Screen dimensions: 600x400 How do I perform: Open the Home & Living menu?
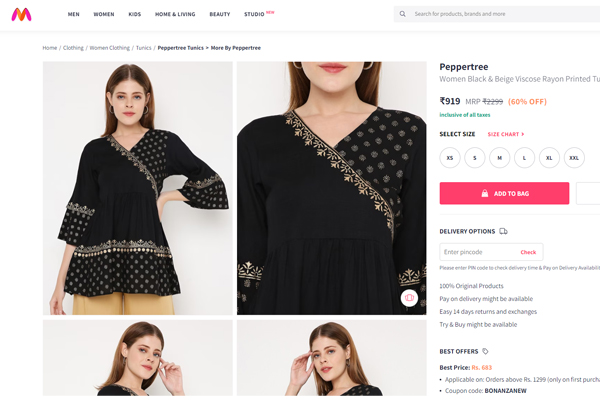pyautogui.click(x=175, y=14)
